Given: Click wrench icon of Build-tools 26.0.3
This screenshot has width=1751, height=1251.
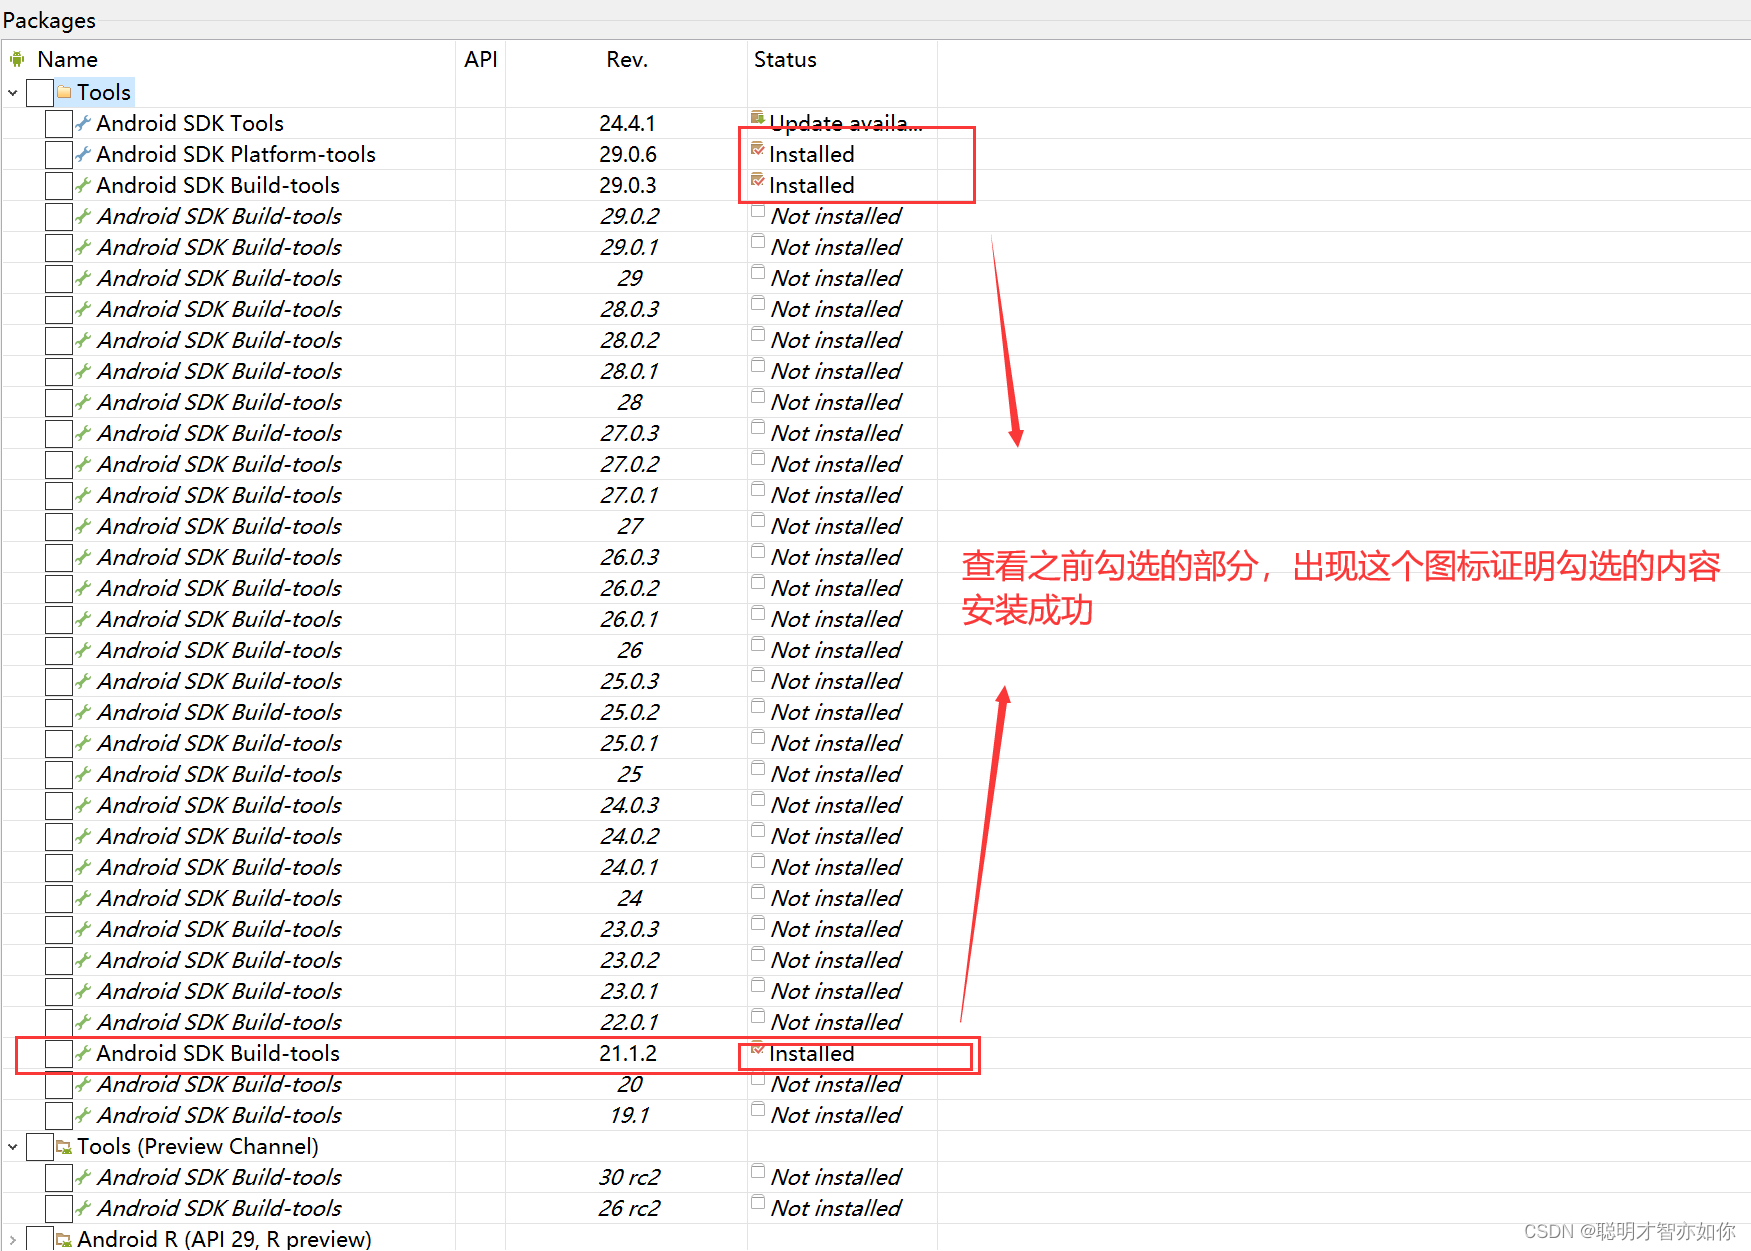Looking at the screenshot, I should (84, 557).
